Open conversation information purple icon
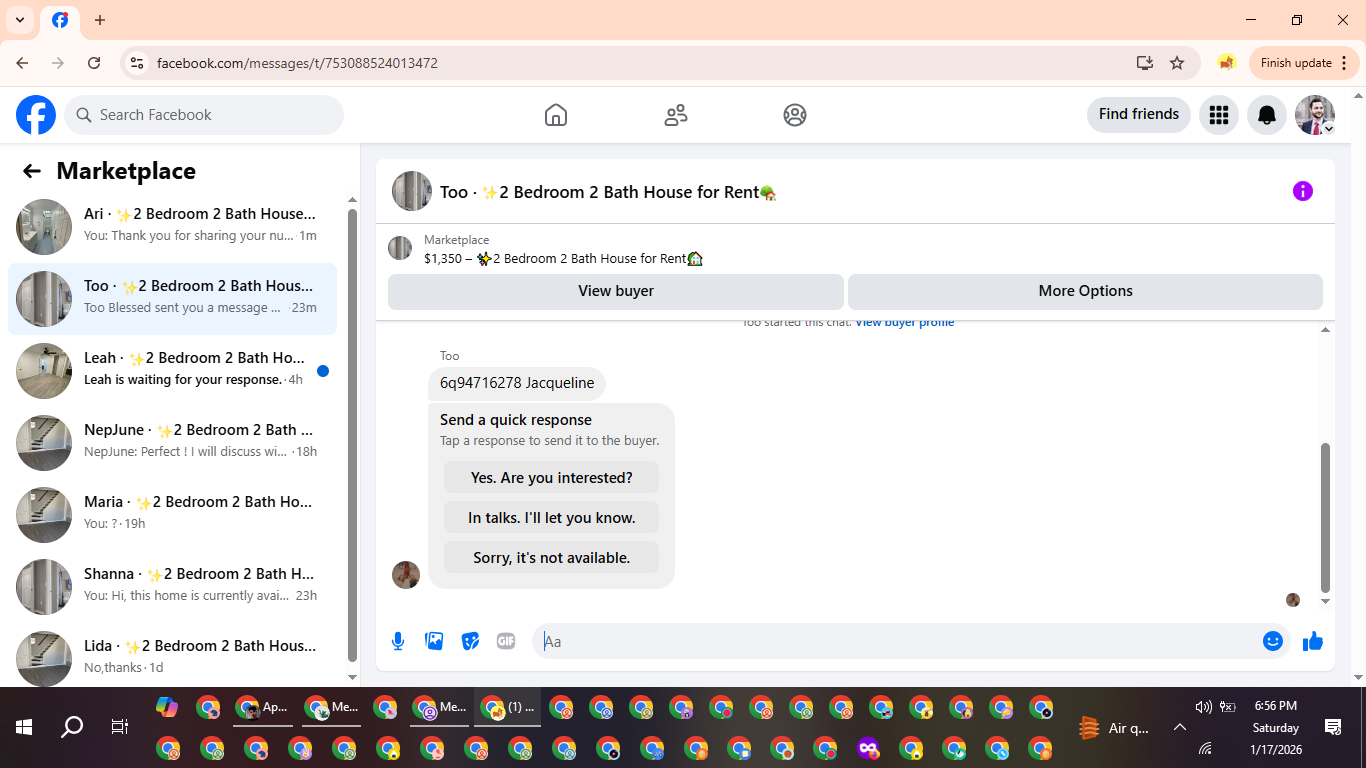1366x768 pixels. (x=1303, y=191)
